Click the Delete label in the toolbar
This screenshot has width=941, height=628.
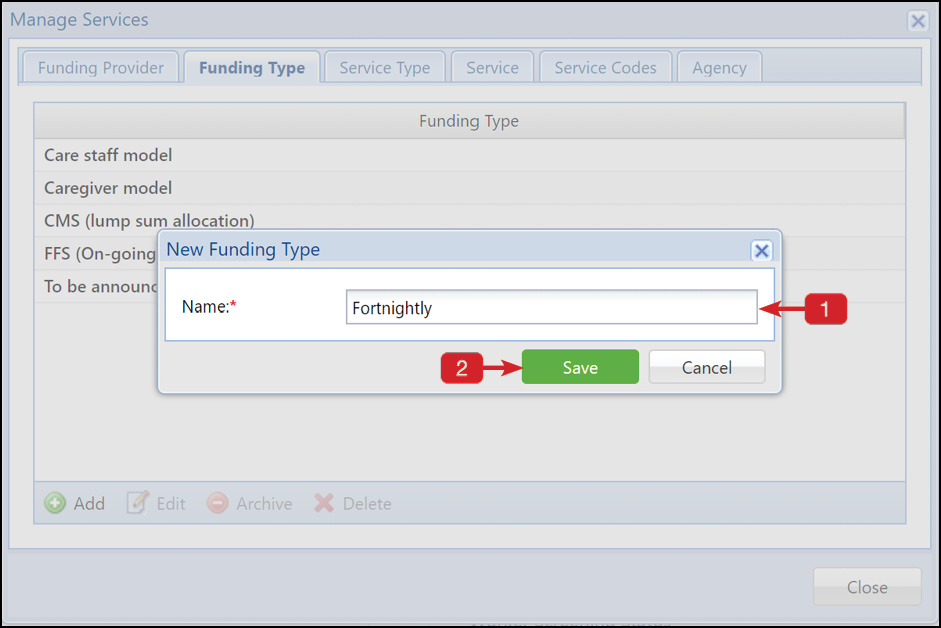point(367,503)
